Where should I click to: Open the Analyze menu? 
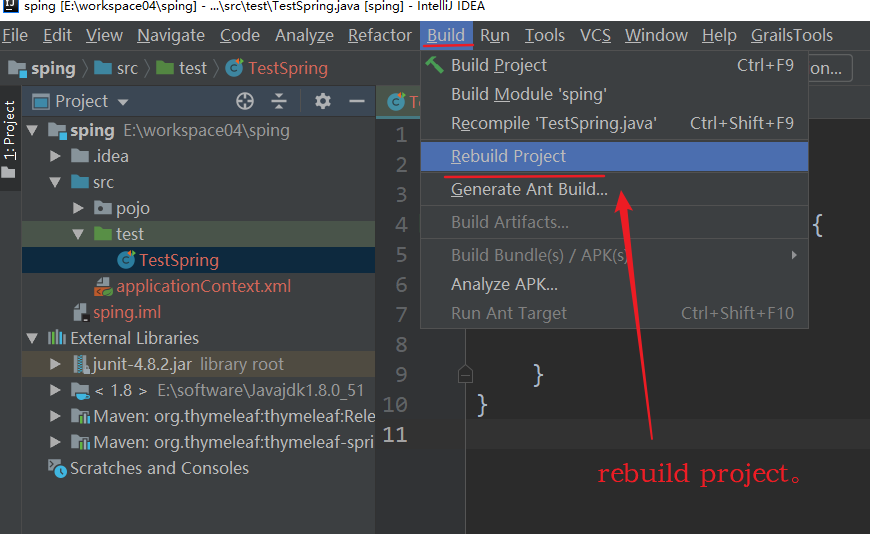(x=304, y=35)
